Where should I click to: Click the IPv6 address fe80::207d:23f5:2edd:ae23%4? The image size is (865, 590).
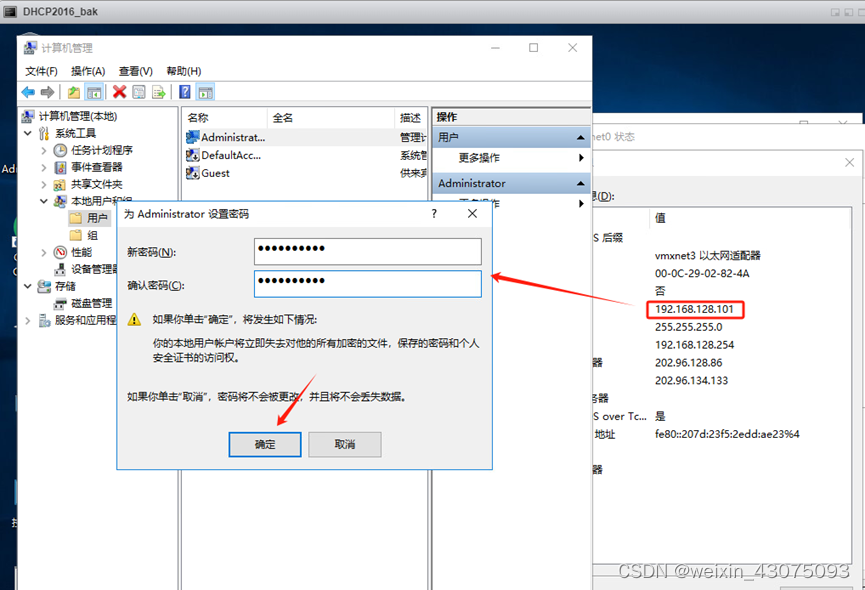point(727,434)
